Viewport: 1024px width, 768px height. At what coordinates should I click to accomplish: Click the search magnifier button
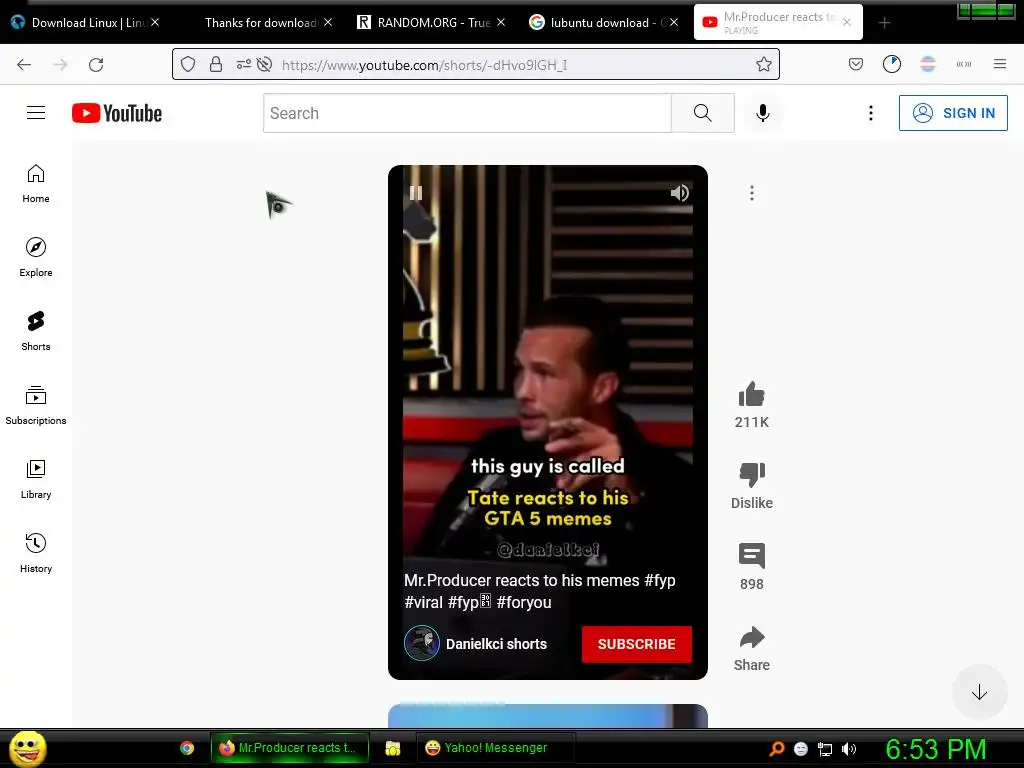[x=703, y=113]
